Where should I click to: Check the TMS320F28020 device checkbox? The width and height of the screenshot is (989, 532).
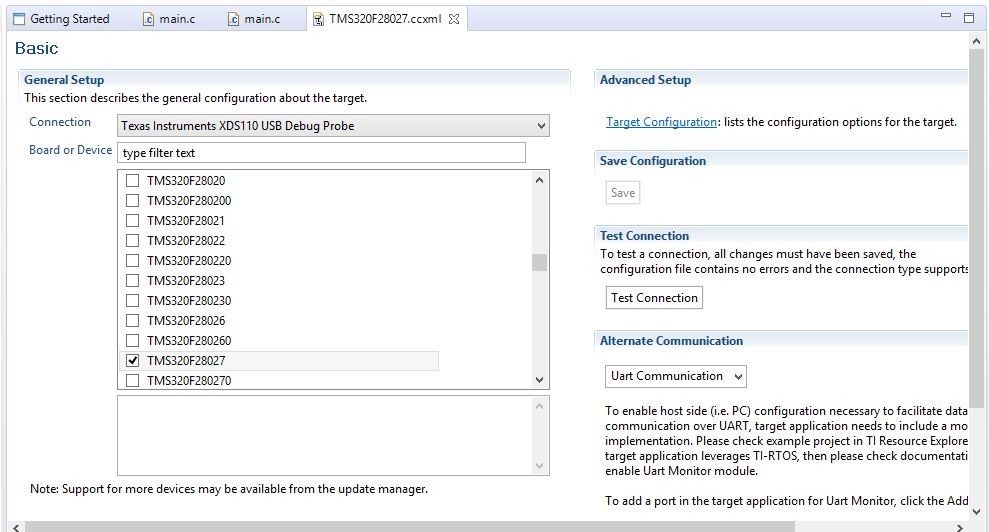pos(132,180)
